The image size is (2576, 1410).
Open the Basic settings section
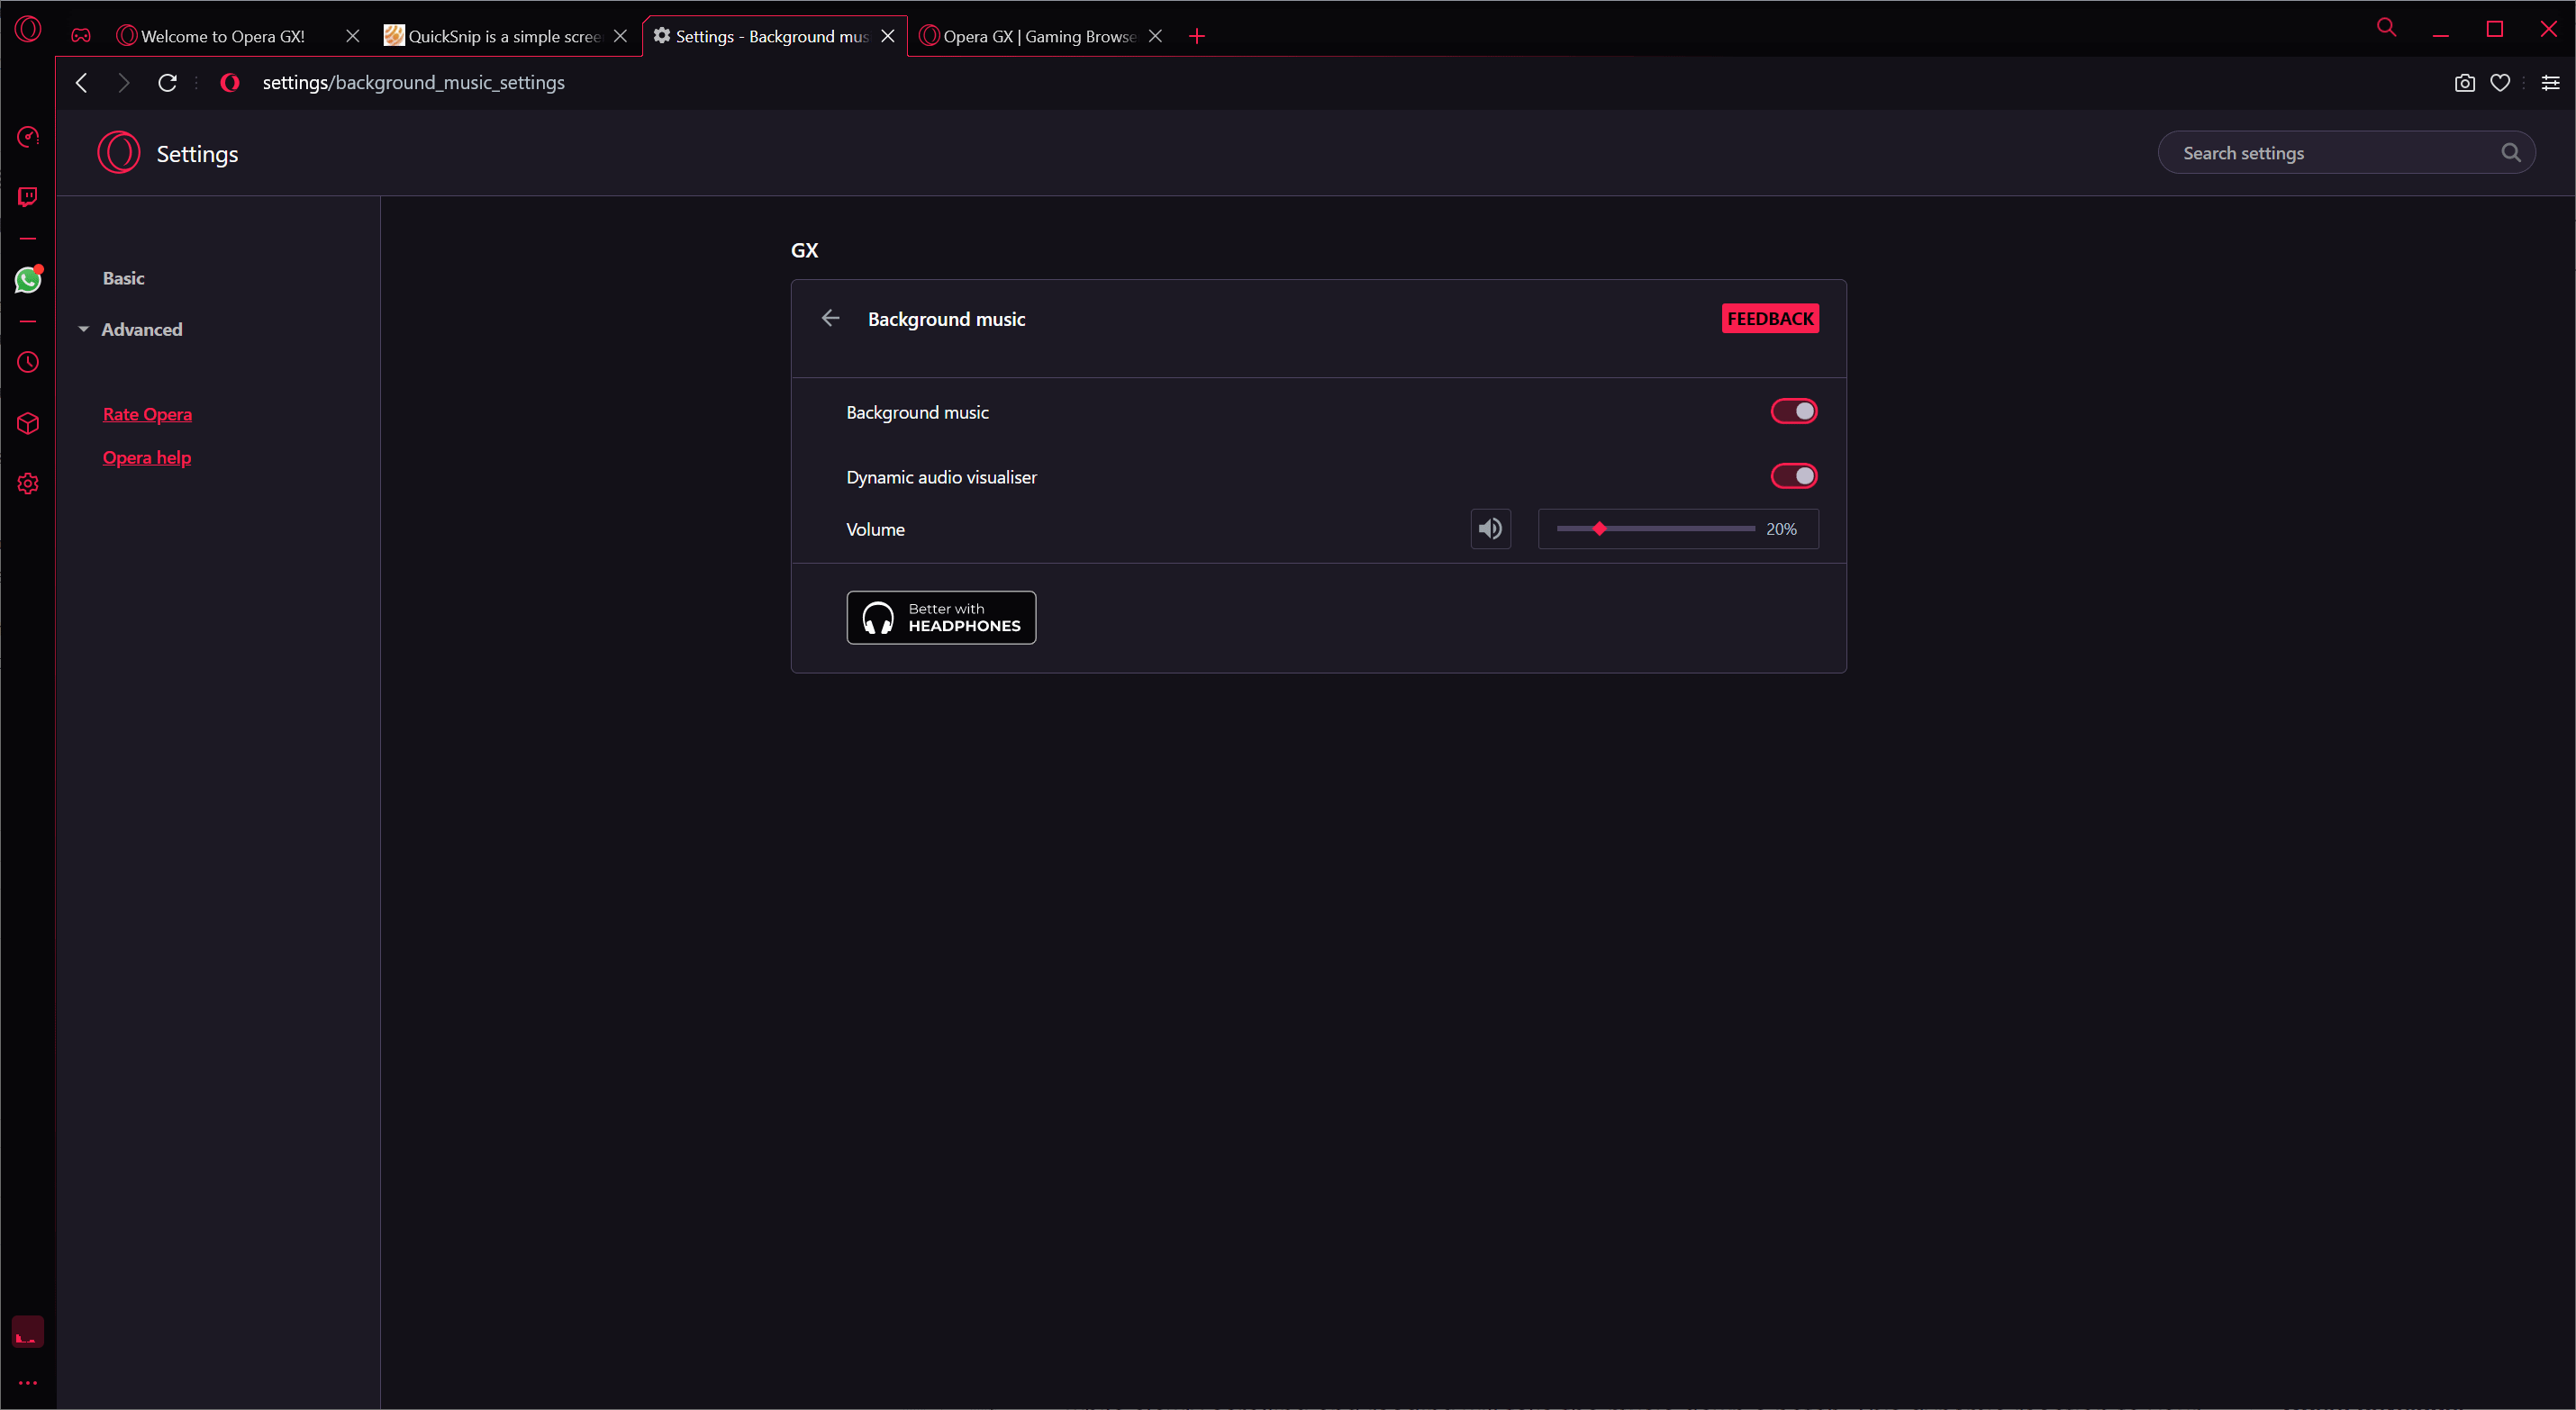[122, 278]
